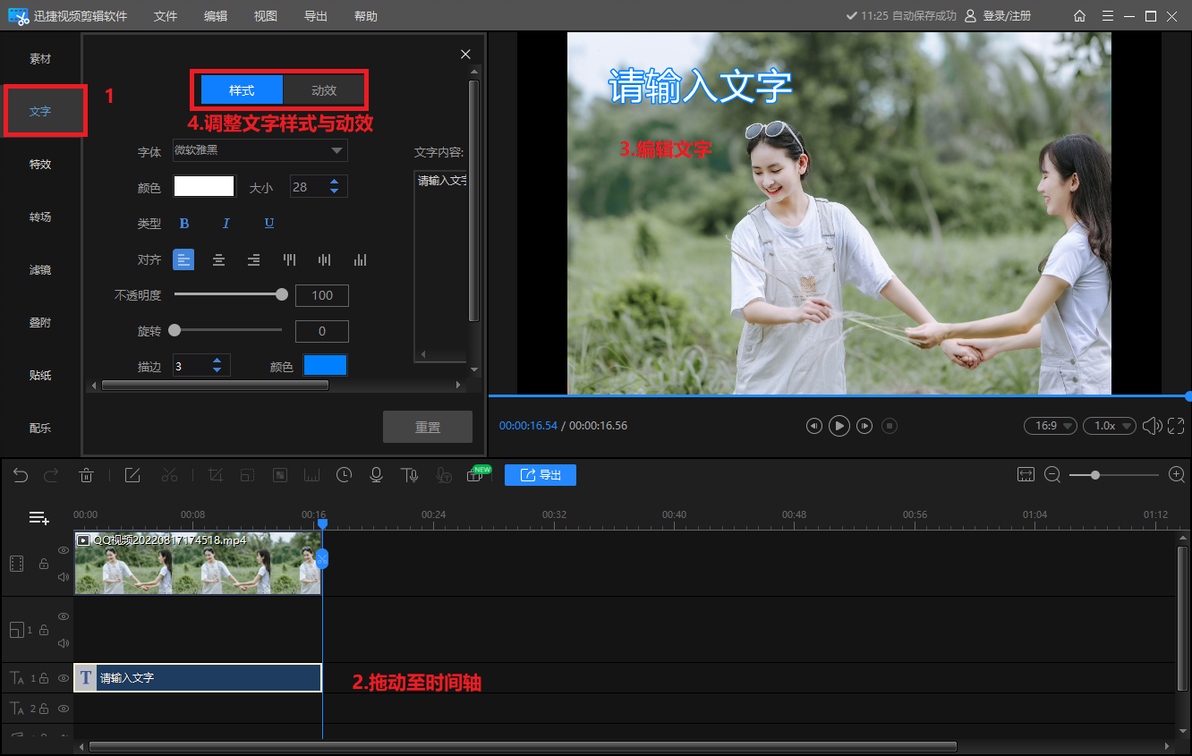Decrease stroke width with down arrow
1192x756 pixels.
(x=217, y=370)
